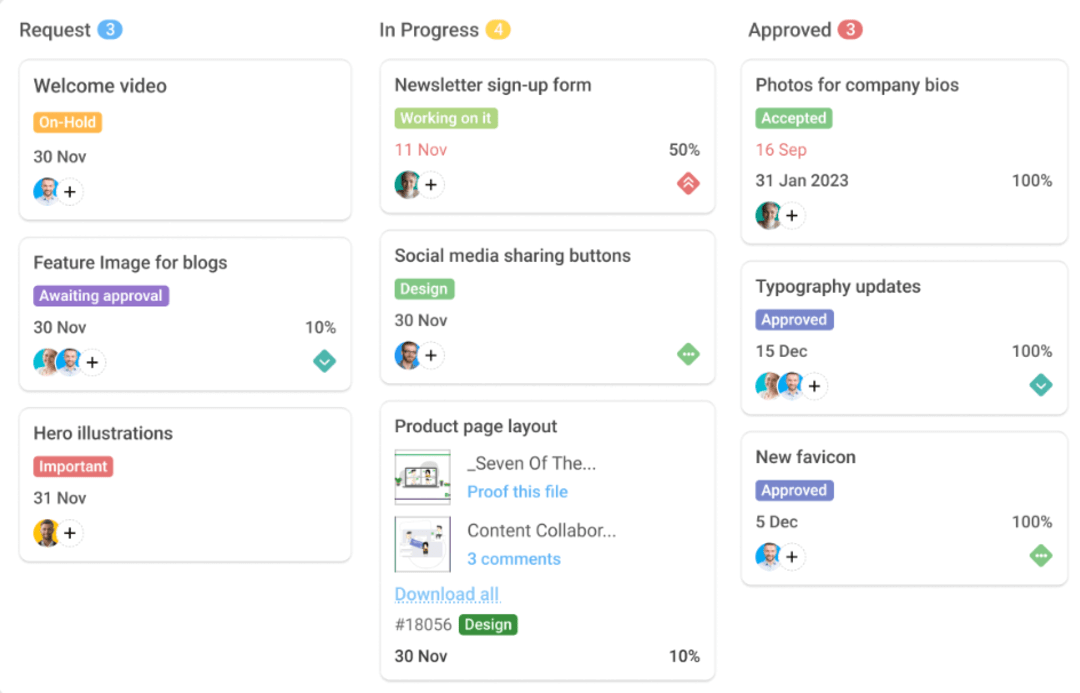This screenshot has height=693, width=1080.
Task: Open the 3 comments link on Product page layout
Action: point(513,559)
